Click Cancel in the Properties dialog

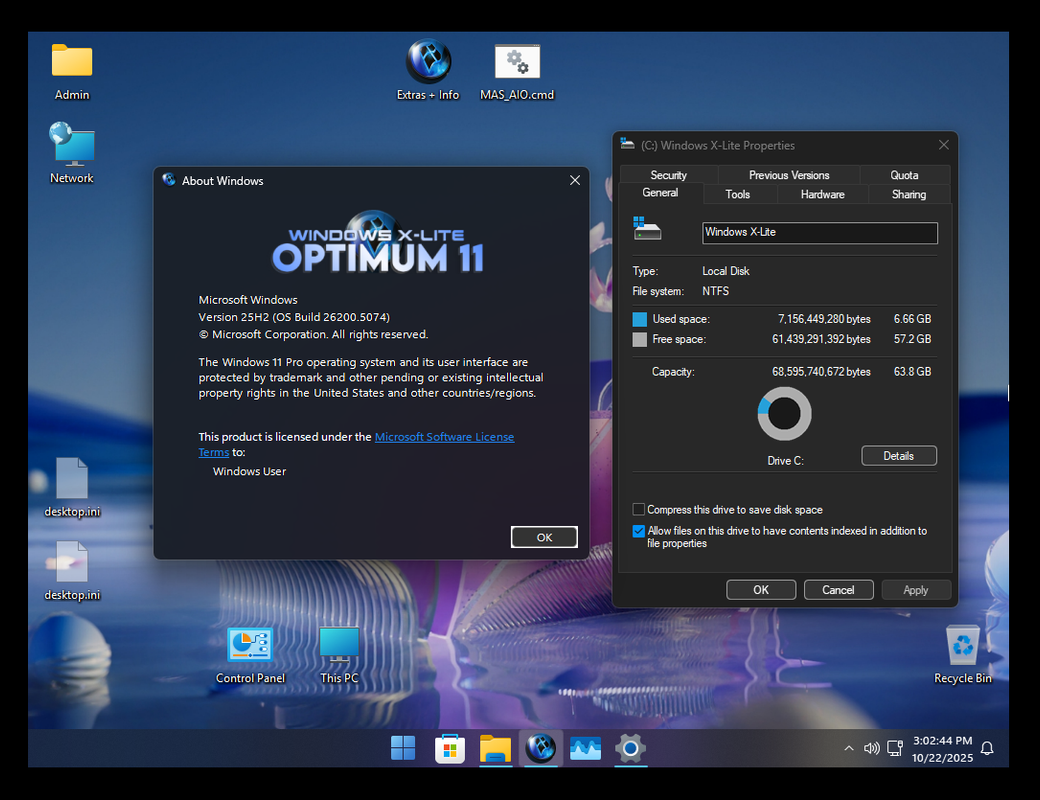pyautogui.click(x=838, y=590)
